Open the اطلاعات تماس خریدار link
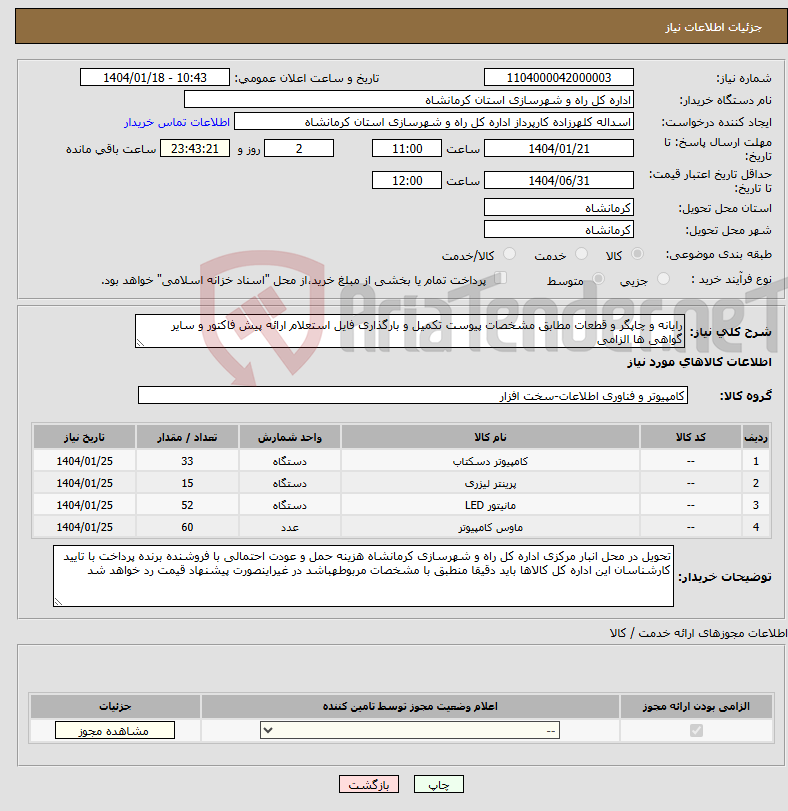Image resolution: width=788 pixels, height=811 pixels. 177,122
